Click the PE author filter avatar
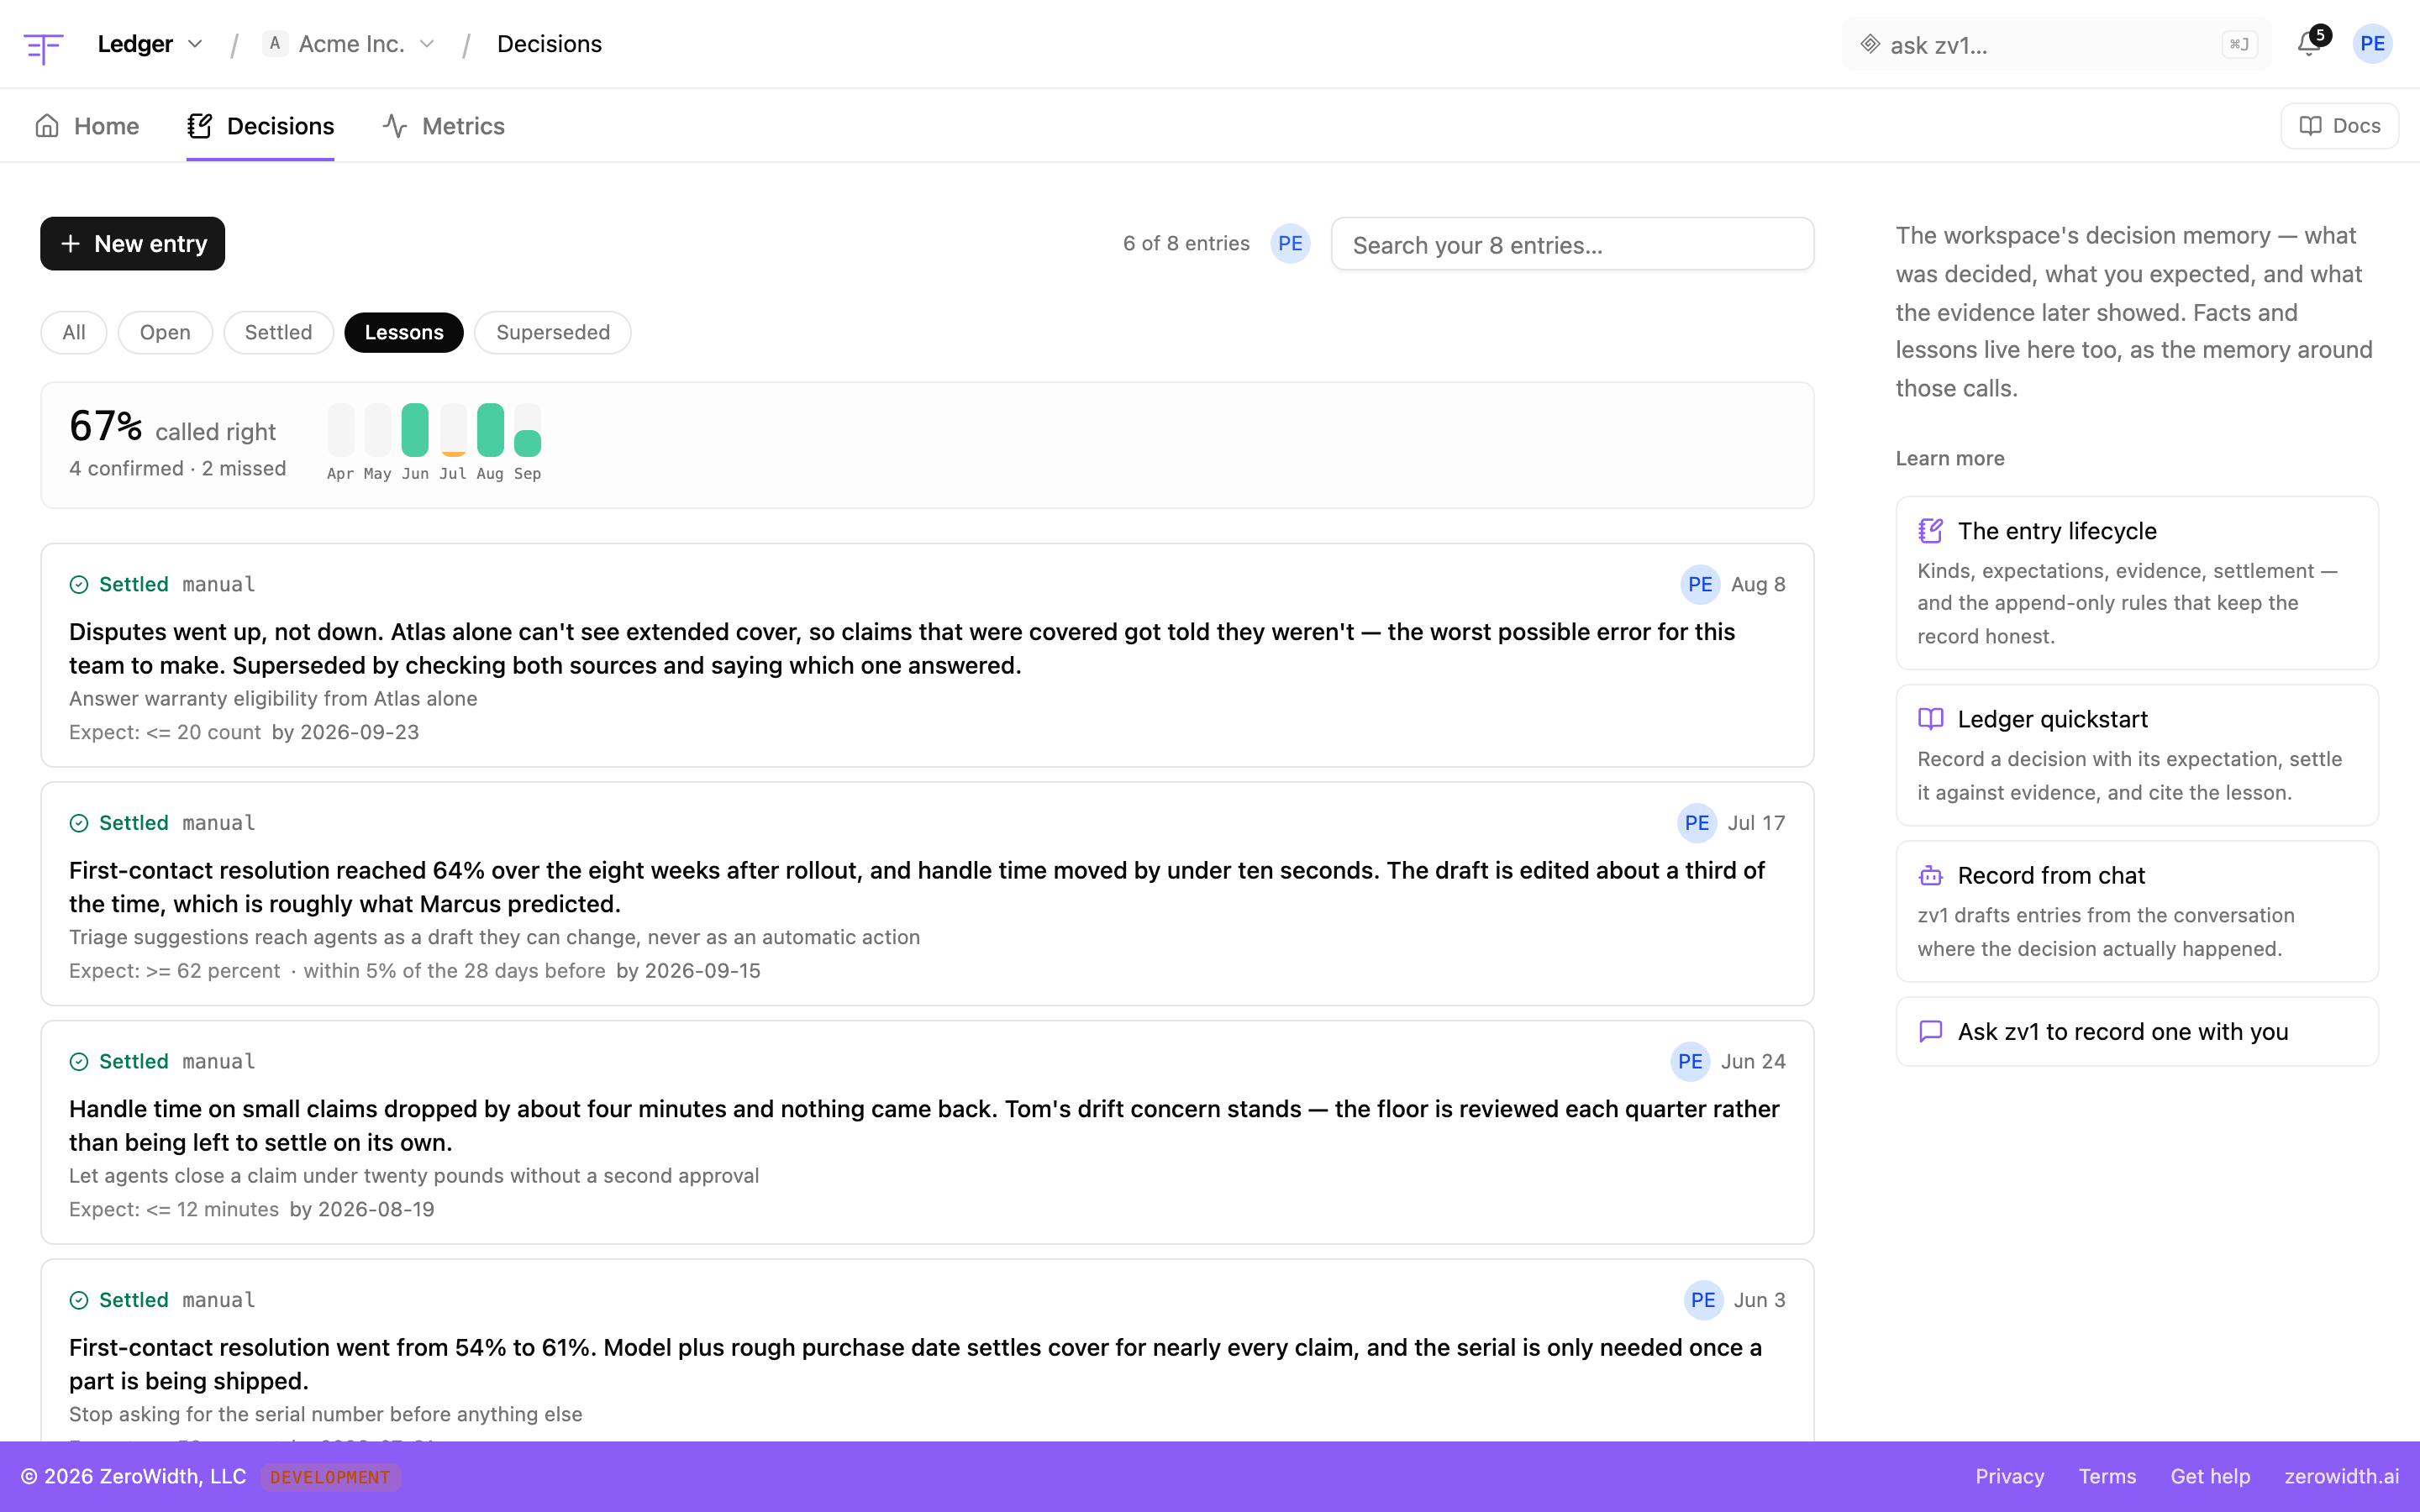Image resolution: width=2420 pixels, height=1512 pixels. tap(1290, 244)
